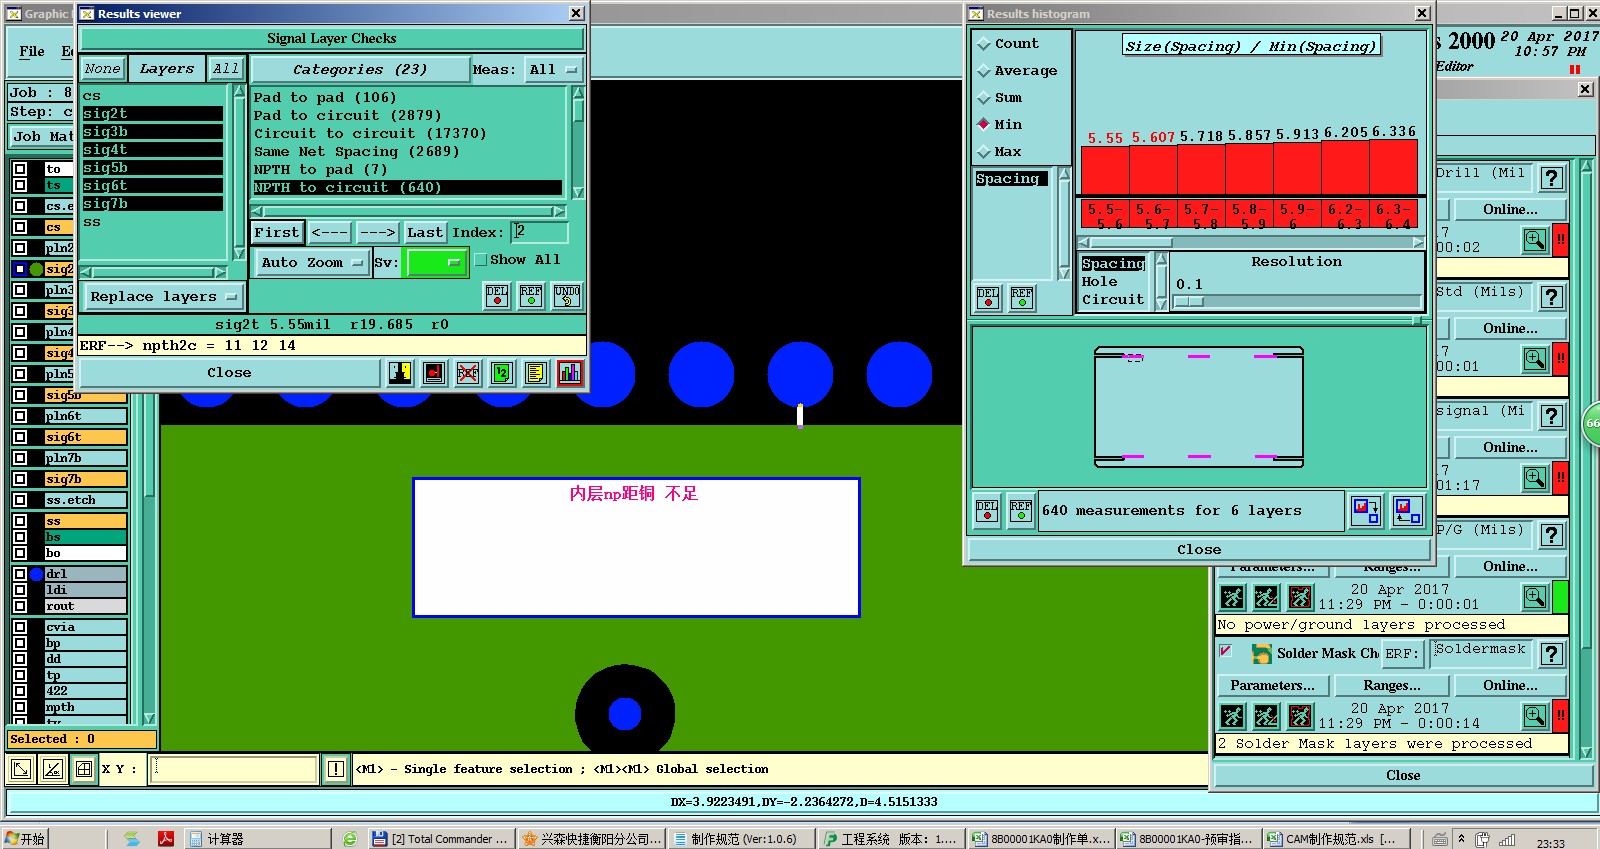
Task: Click scroll-down arrow of Spacing/Hole/Circuit list
Action: (x=1162, y=303)
